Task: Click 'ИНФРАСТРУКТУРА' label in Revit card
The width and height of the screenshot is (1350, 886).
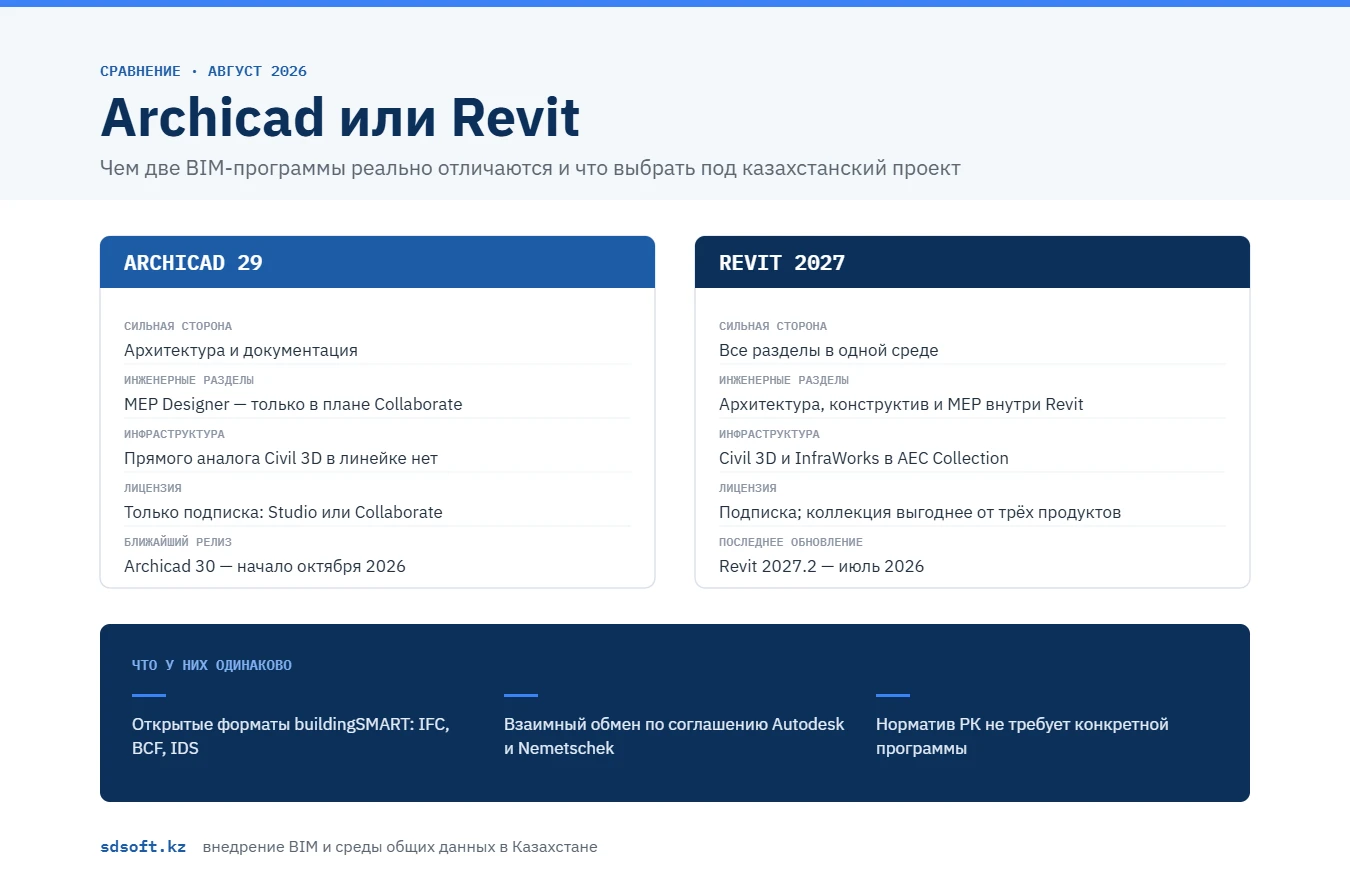Action: [769, 434]
